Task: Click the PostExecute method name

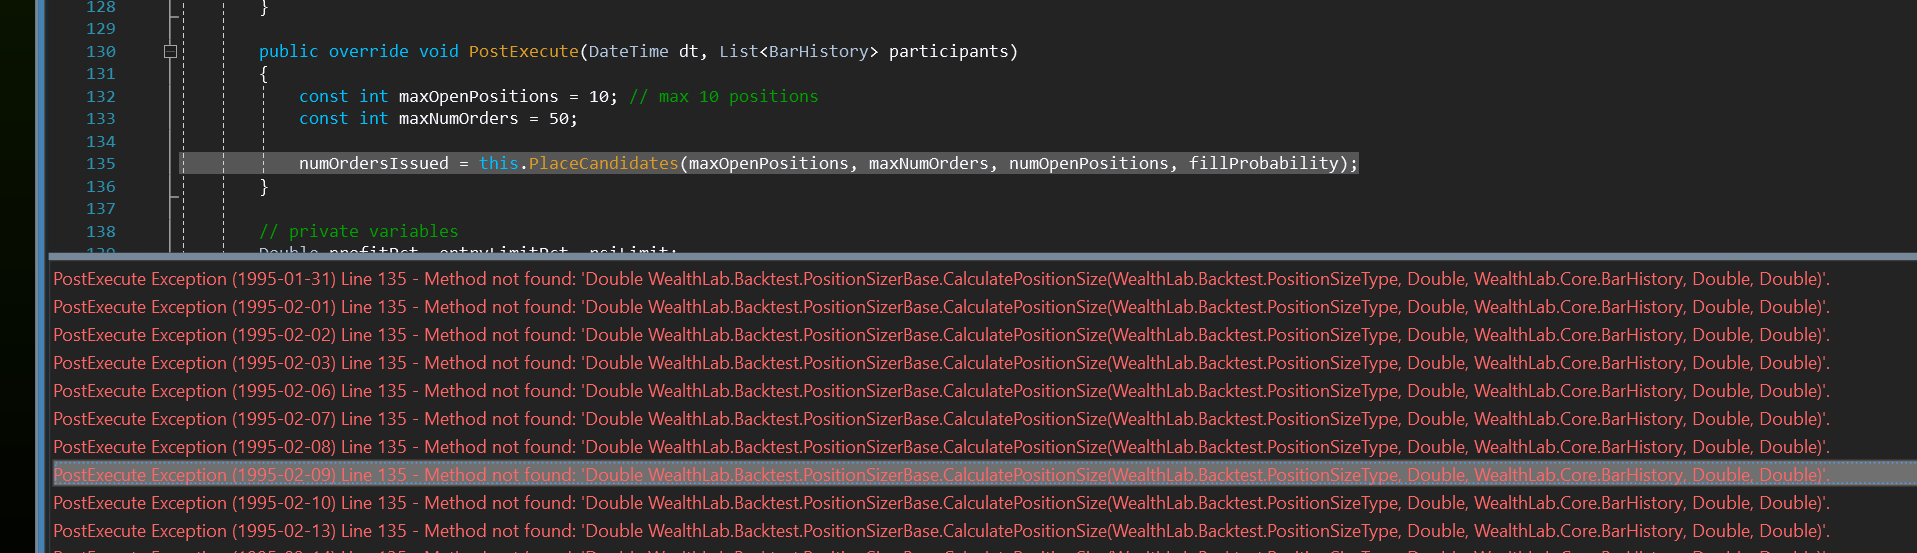Action: coord(523,52)
